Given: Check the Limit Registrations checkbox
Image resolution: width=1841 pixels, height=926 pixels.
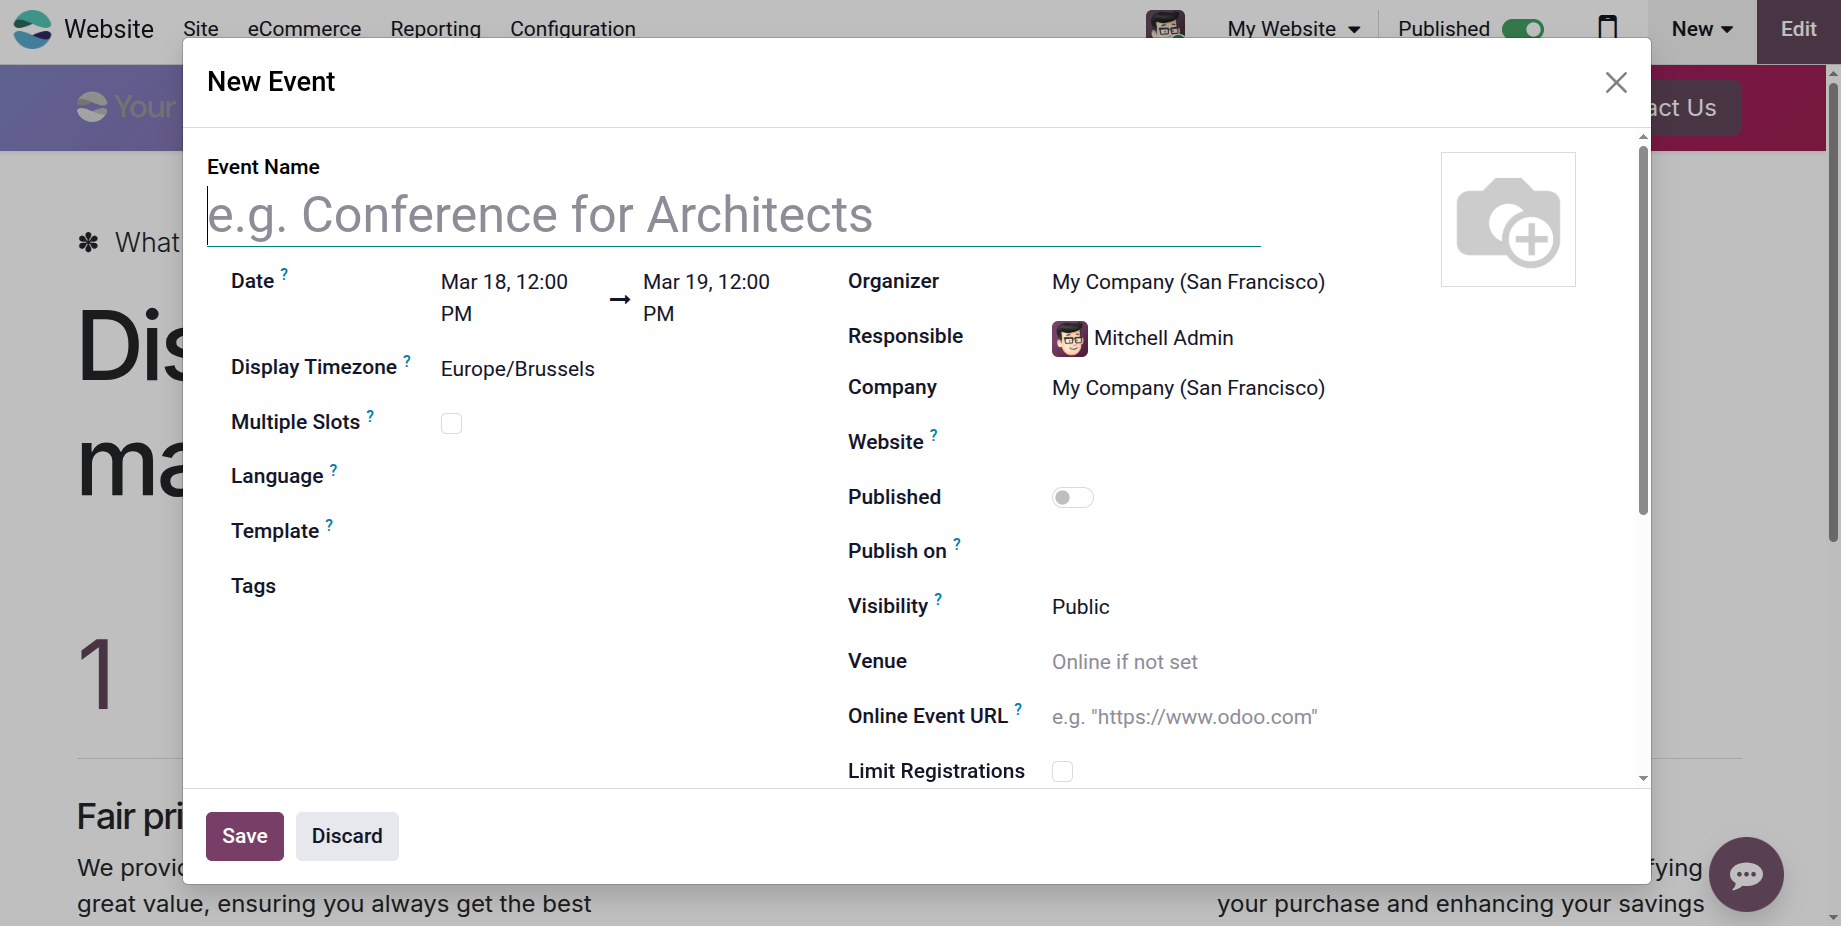Looking at the screenshot, I should [1062, 772].
